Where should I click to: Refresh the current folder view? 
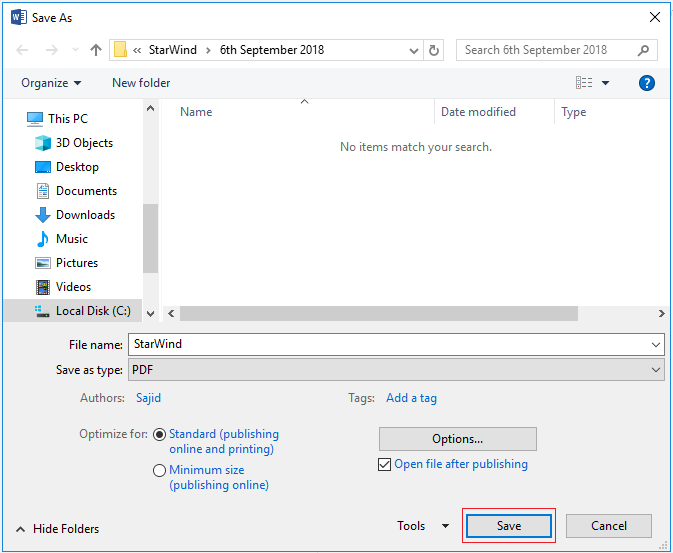[x=434, y=51]
